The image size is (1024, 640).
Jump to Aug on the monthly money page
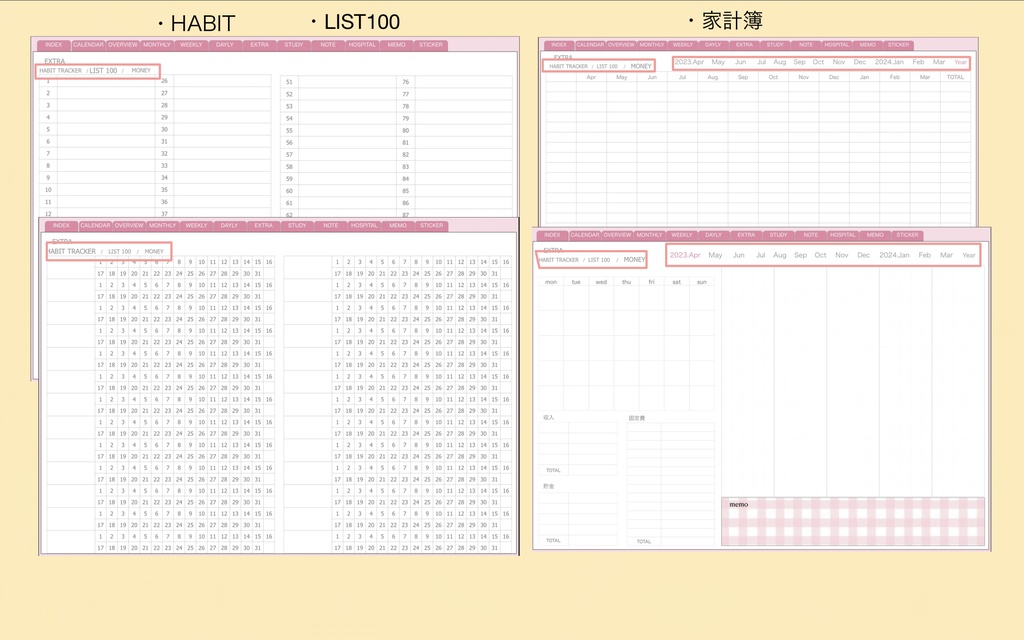780,255
